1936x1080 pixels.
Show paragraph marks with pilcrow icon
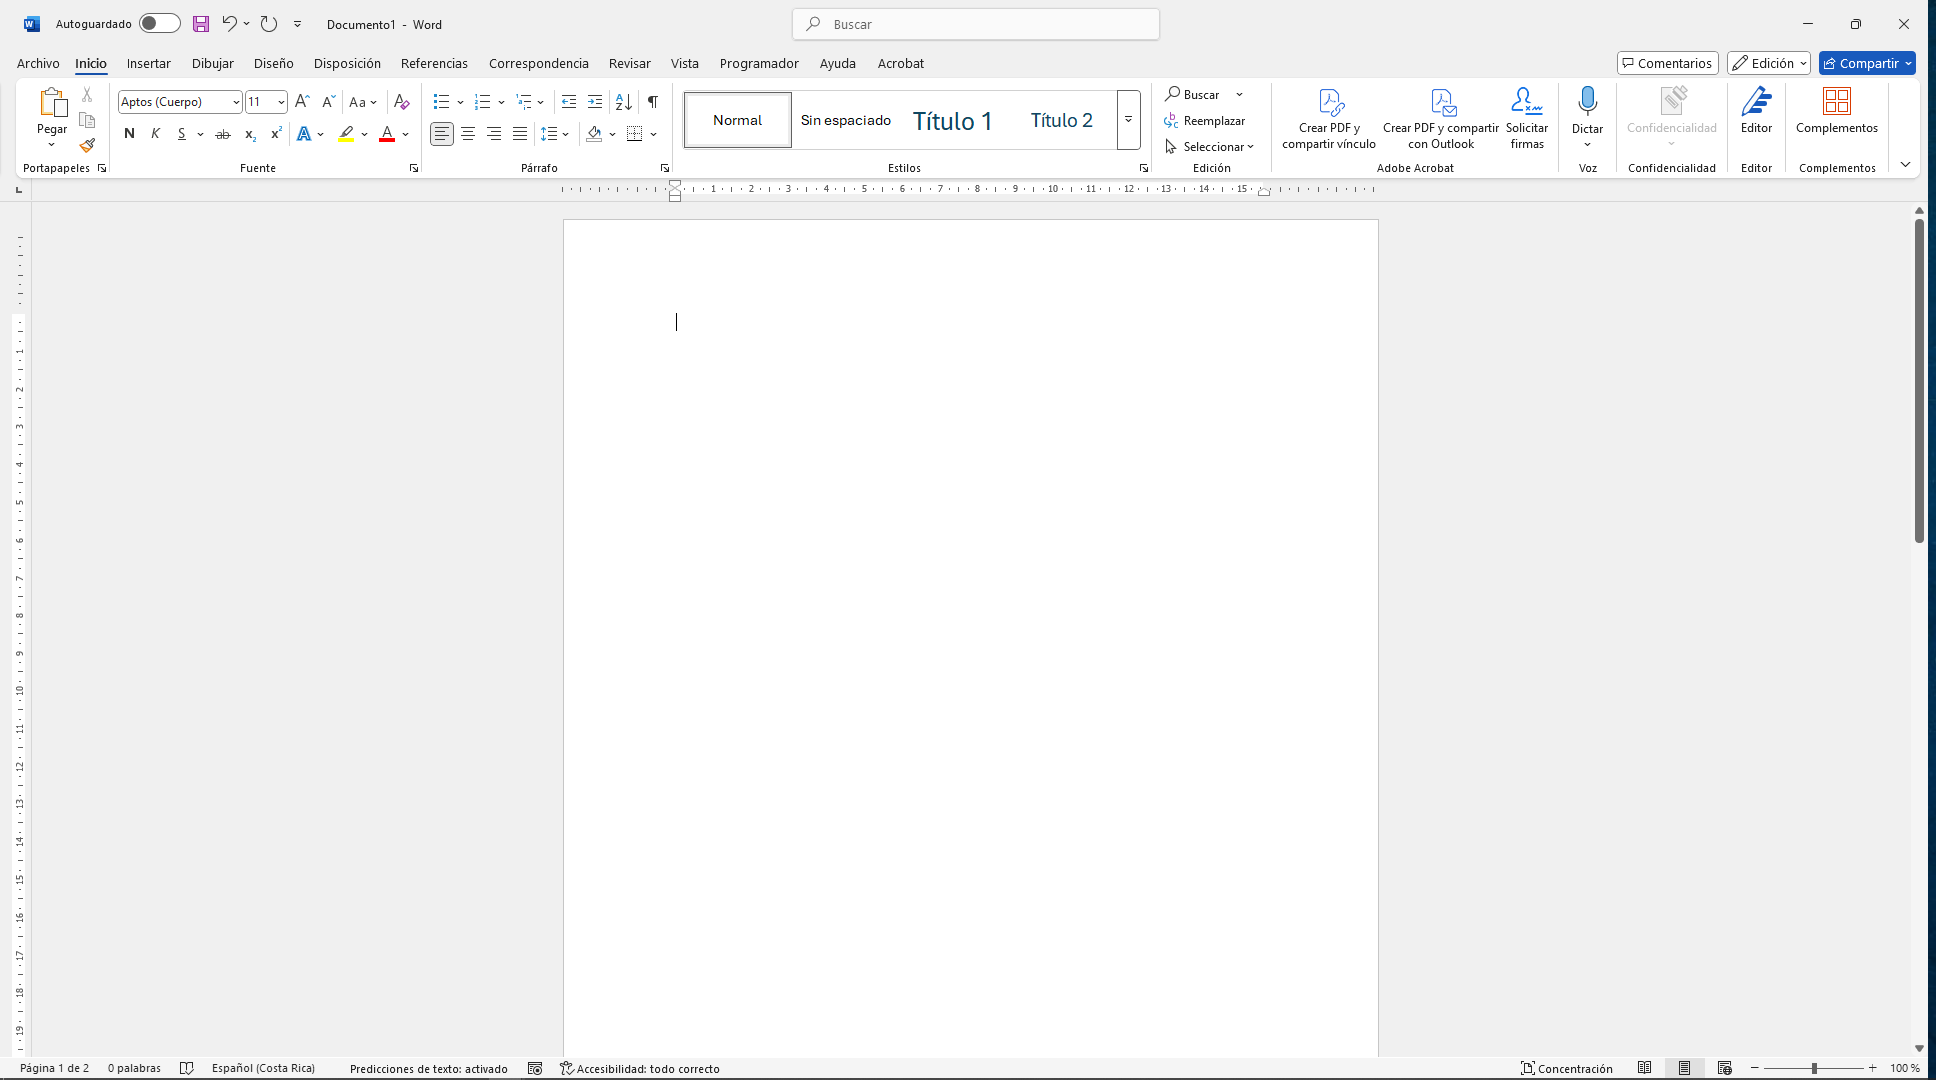click(x=652, y=102)
